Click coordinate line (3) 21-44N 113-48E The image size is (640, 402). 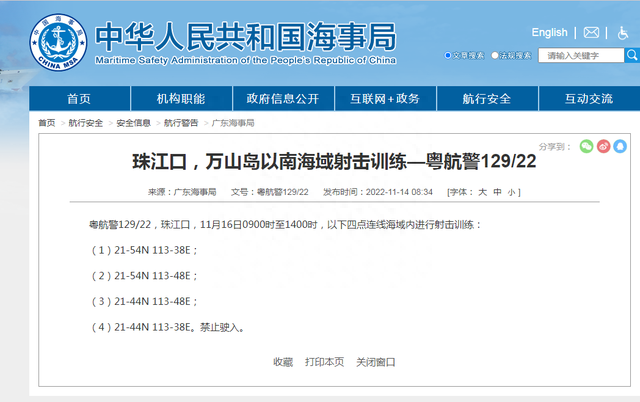coord(144,302)
